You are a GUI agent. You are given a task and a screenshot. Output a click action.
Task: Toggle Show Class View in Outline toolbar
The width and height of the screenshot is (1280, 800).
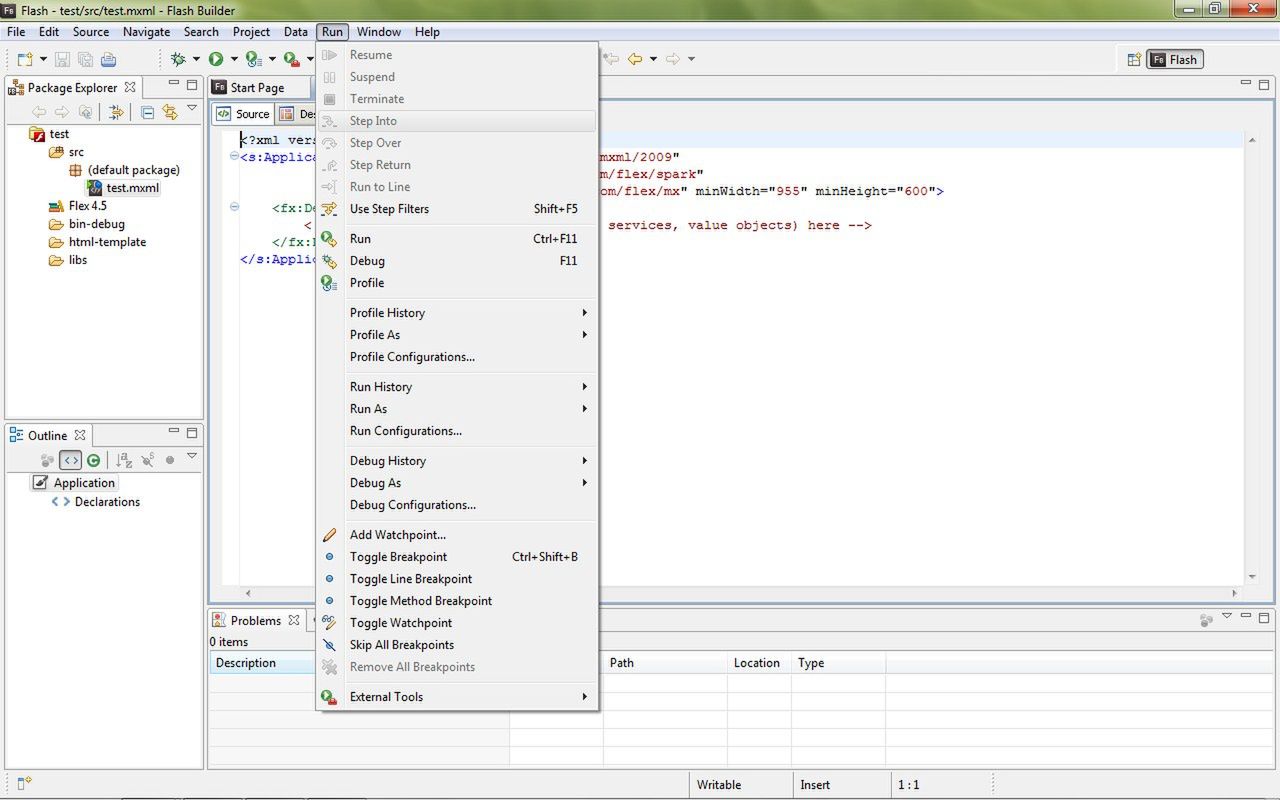click(x=70, y=460)
